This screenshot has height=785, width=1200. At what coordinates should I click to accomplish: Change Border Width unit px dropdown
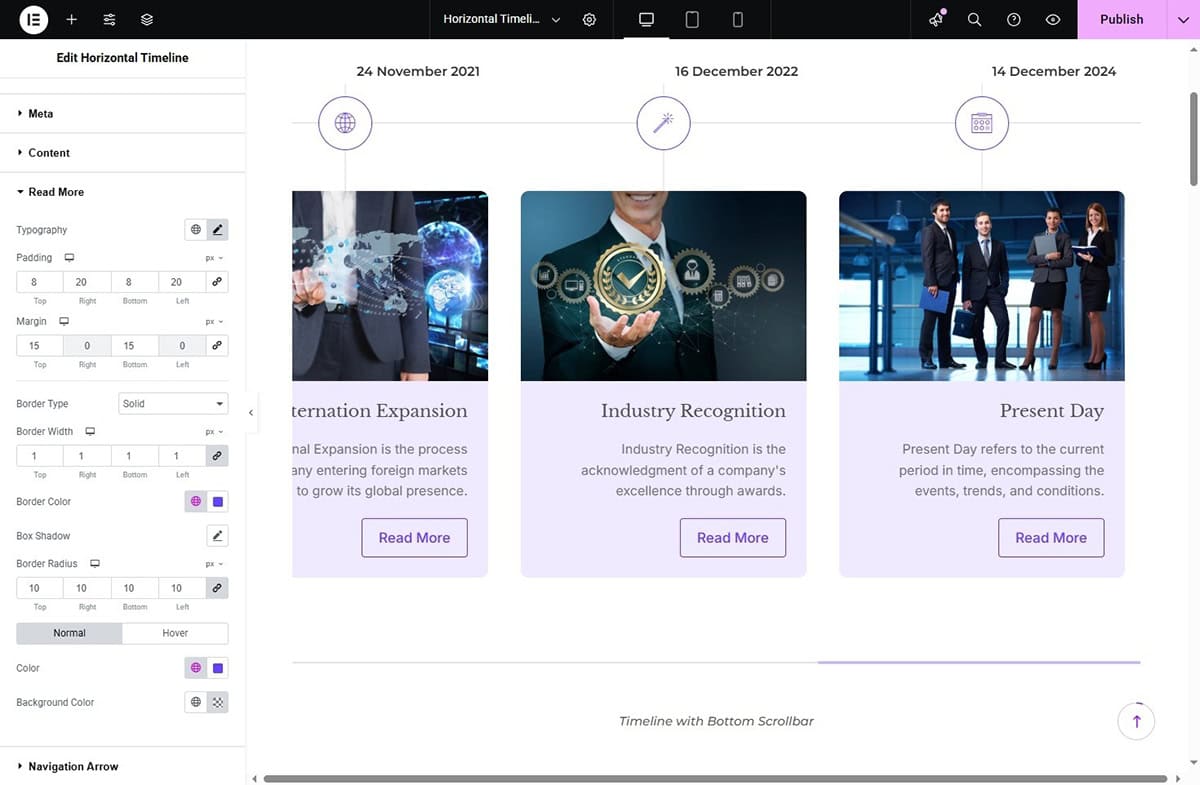tap(214, 432)
